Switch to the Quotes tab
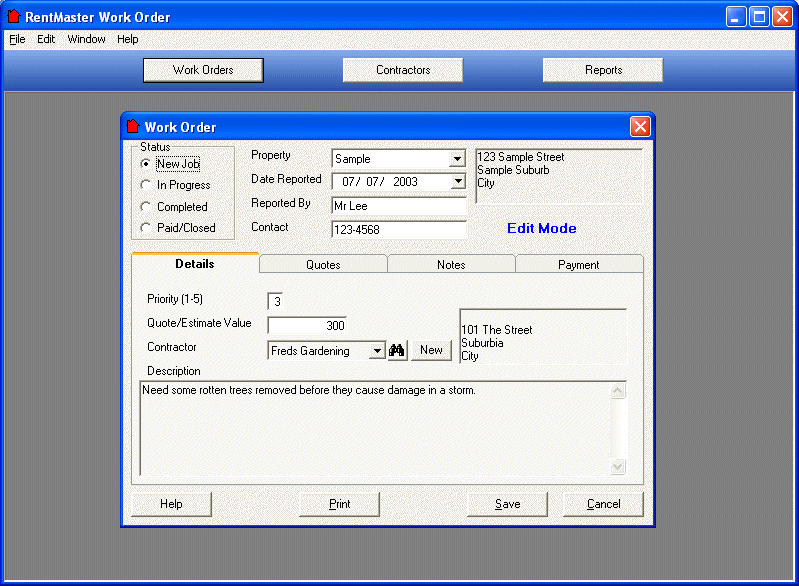Image resolution: width=799 pixels, height=586 pixels. (323, 265)
